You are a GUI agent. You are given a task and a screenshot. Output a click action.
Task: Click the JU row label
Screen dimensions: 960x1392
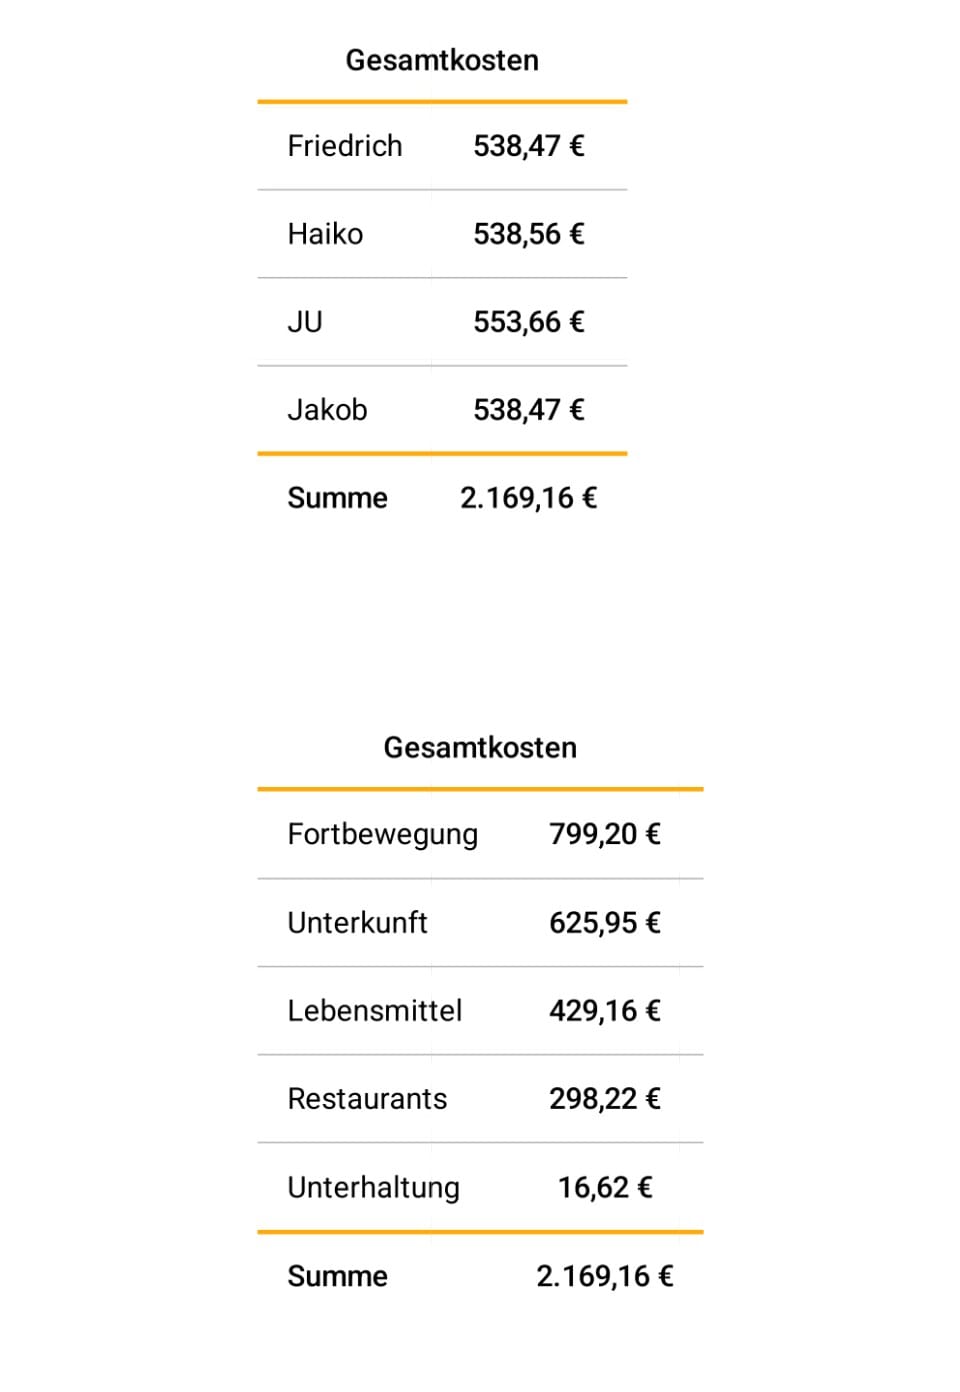305,322
